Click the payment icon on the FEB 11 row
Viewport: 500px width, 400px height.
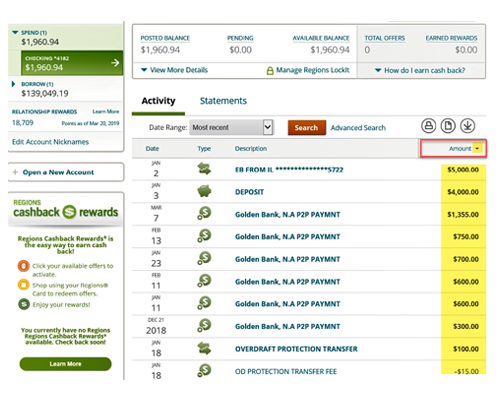click(x=204, y=281)
